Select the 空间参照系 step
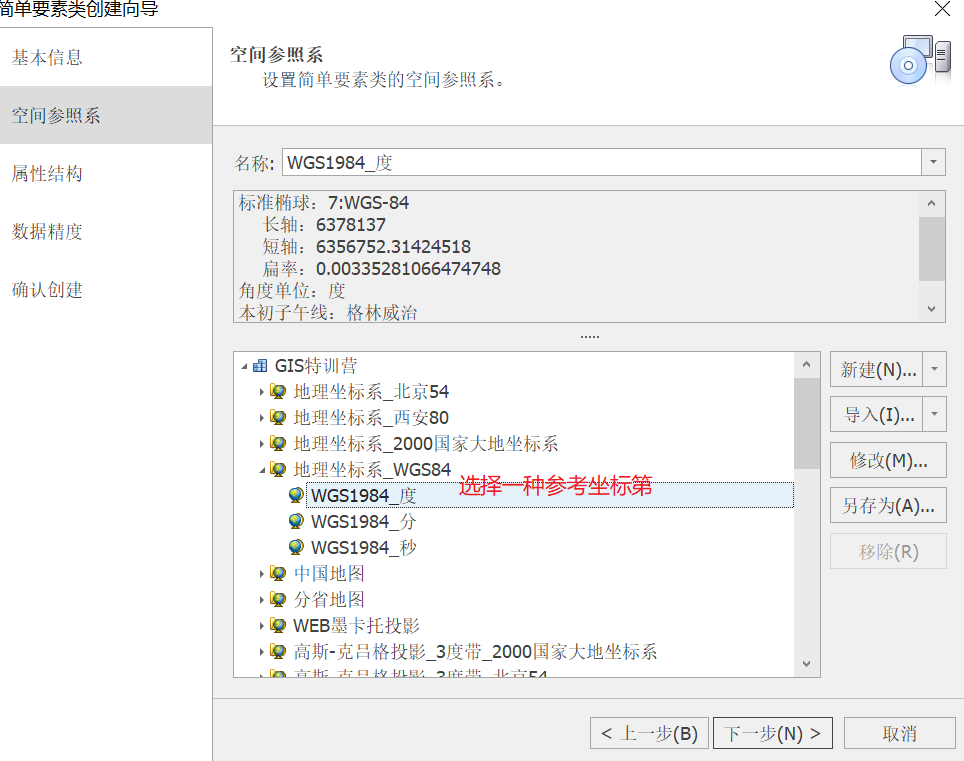This screenshot has width=964, height=761. point(106,115)
